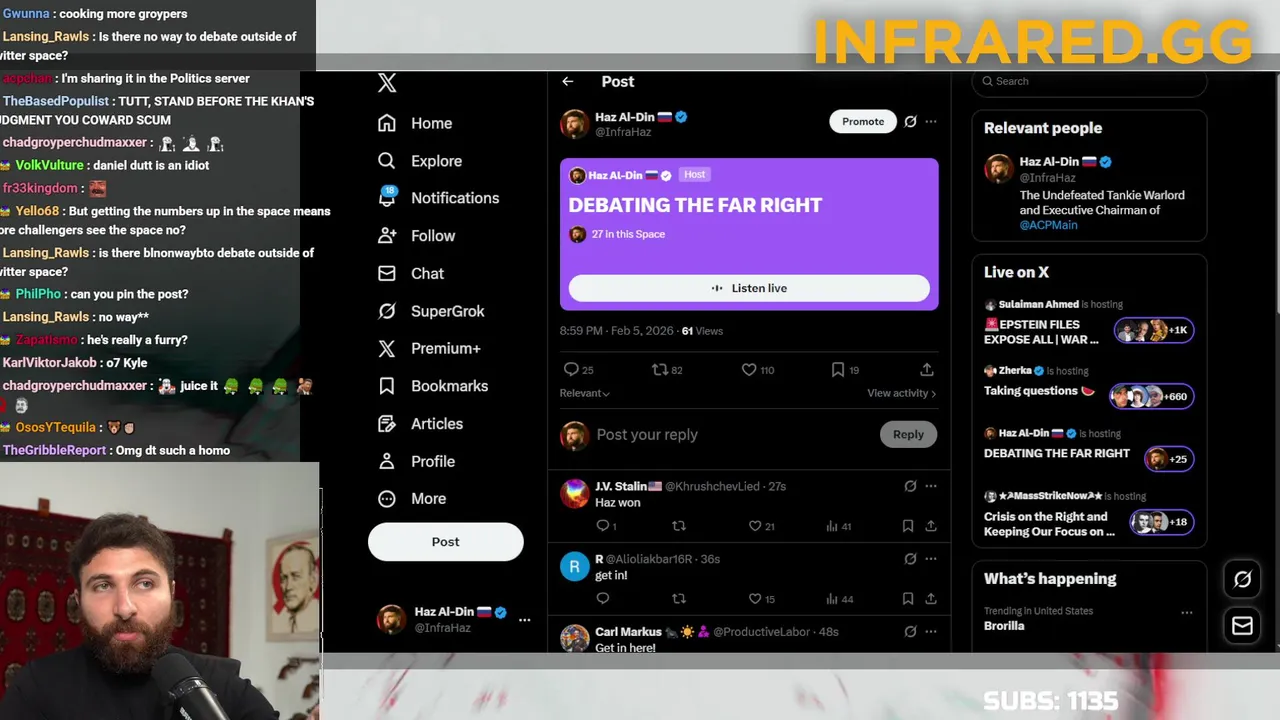Open Bookmarks in sidebar
This screenshot has width=1280, height=720.
pyautogui.click(x=433, y=386)
